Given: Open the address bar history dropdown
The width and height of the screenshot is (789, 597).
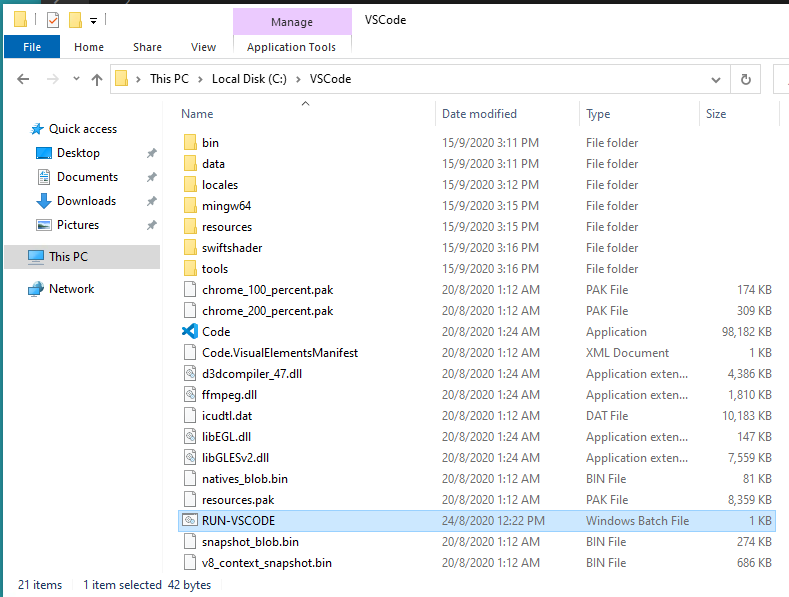Looking at the screenshot, I should [x=715, y=79].
